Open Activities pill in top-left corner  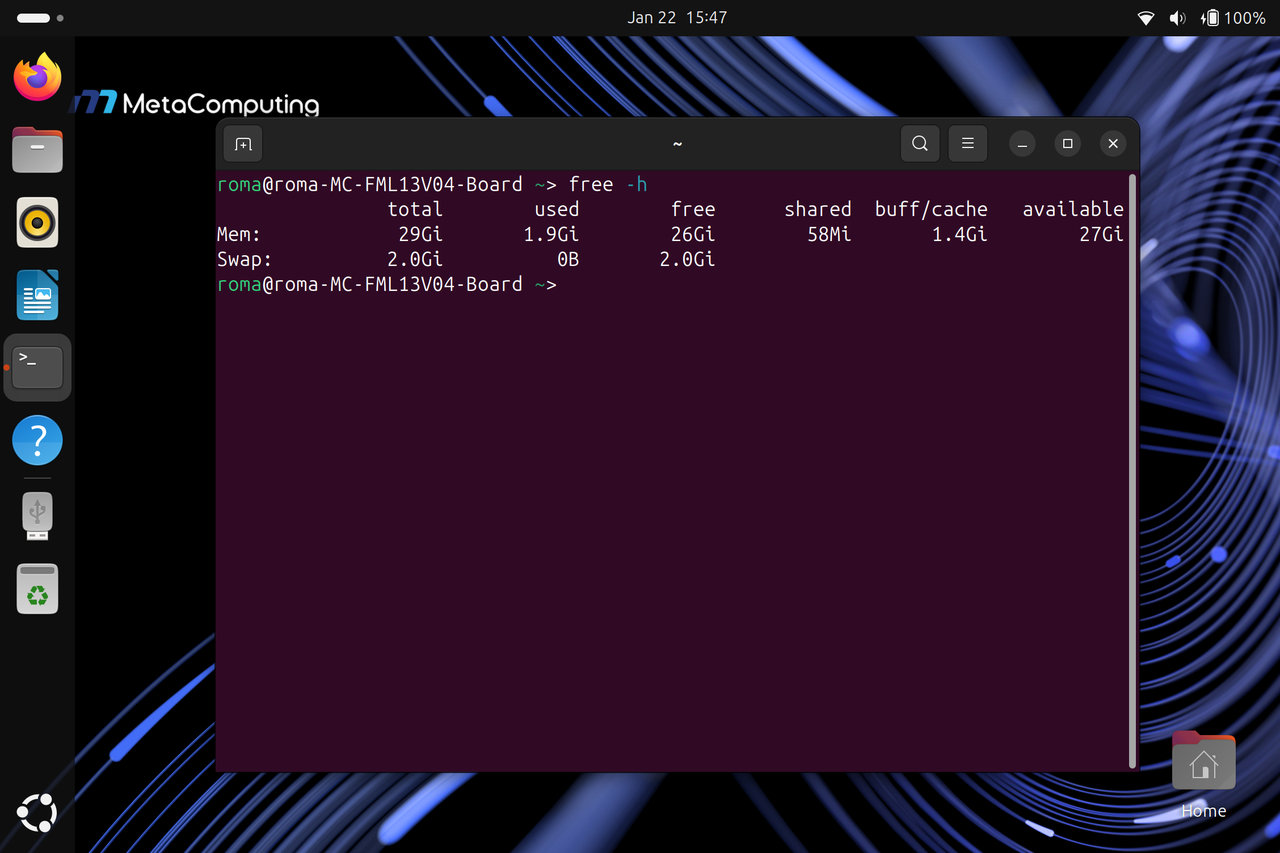tap(41, 18)
